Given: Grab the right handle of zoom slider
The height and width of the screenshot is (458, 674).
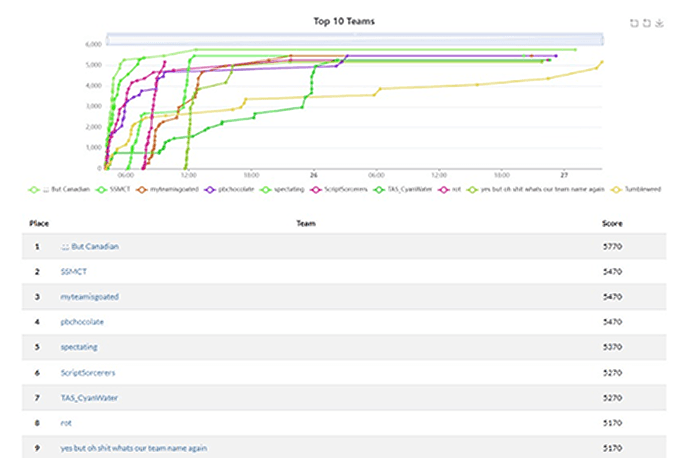Looking at the screenshot, I should (x=602, y=40).
